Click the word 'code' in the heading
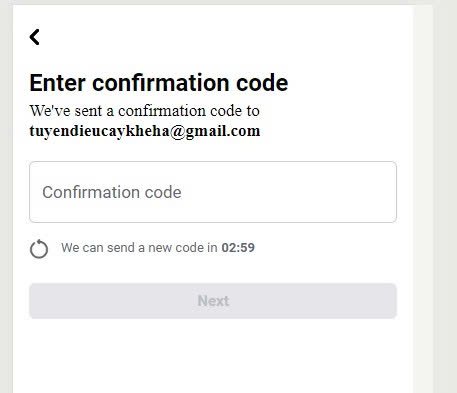This screenshot has height=393, width=457. click(262, 83)
